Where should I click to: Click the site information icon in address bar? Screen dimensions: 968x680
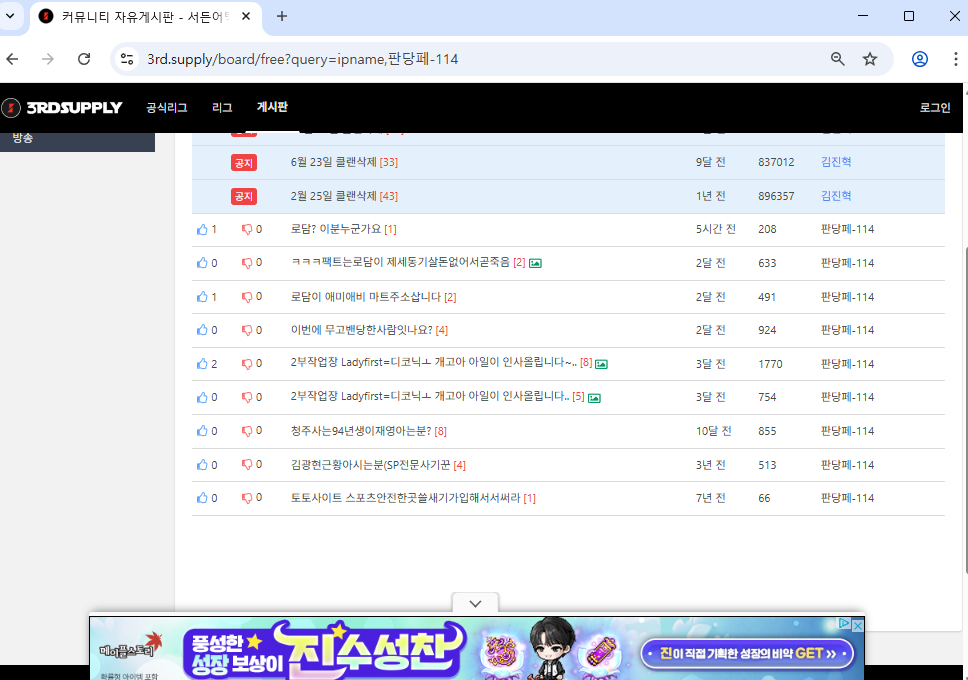point(127,59)
